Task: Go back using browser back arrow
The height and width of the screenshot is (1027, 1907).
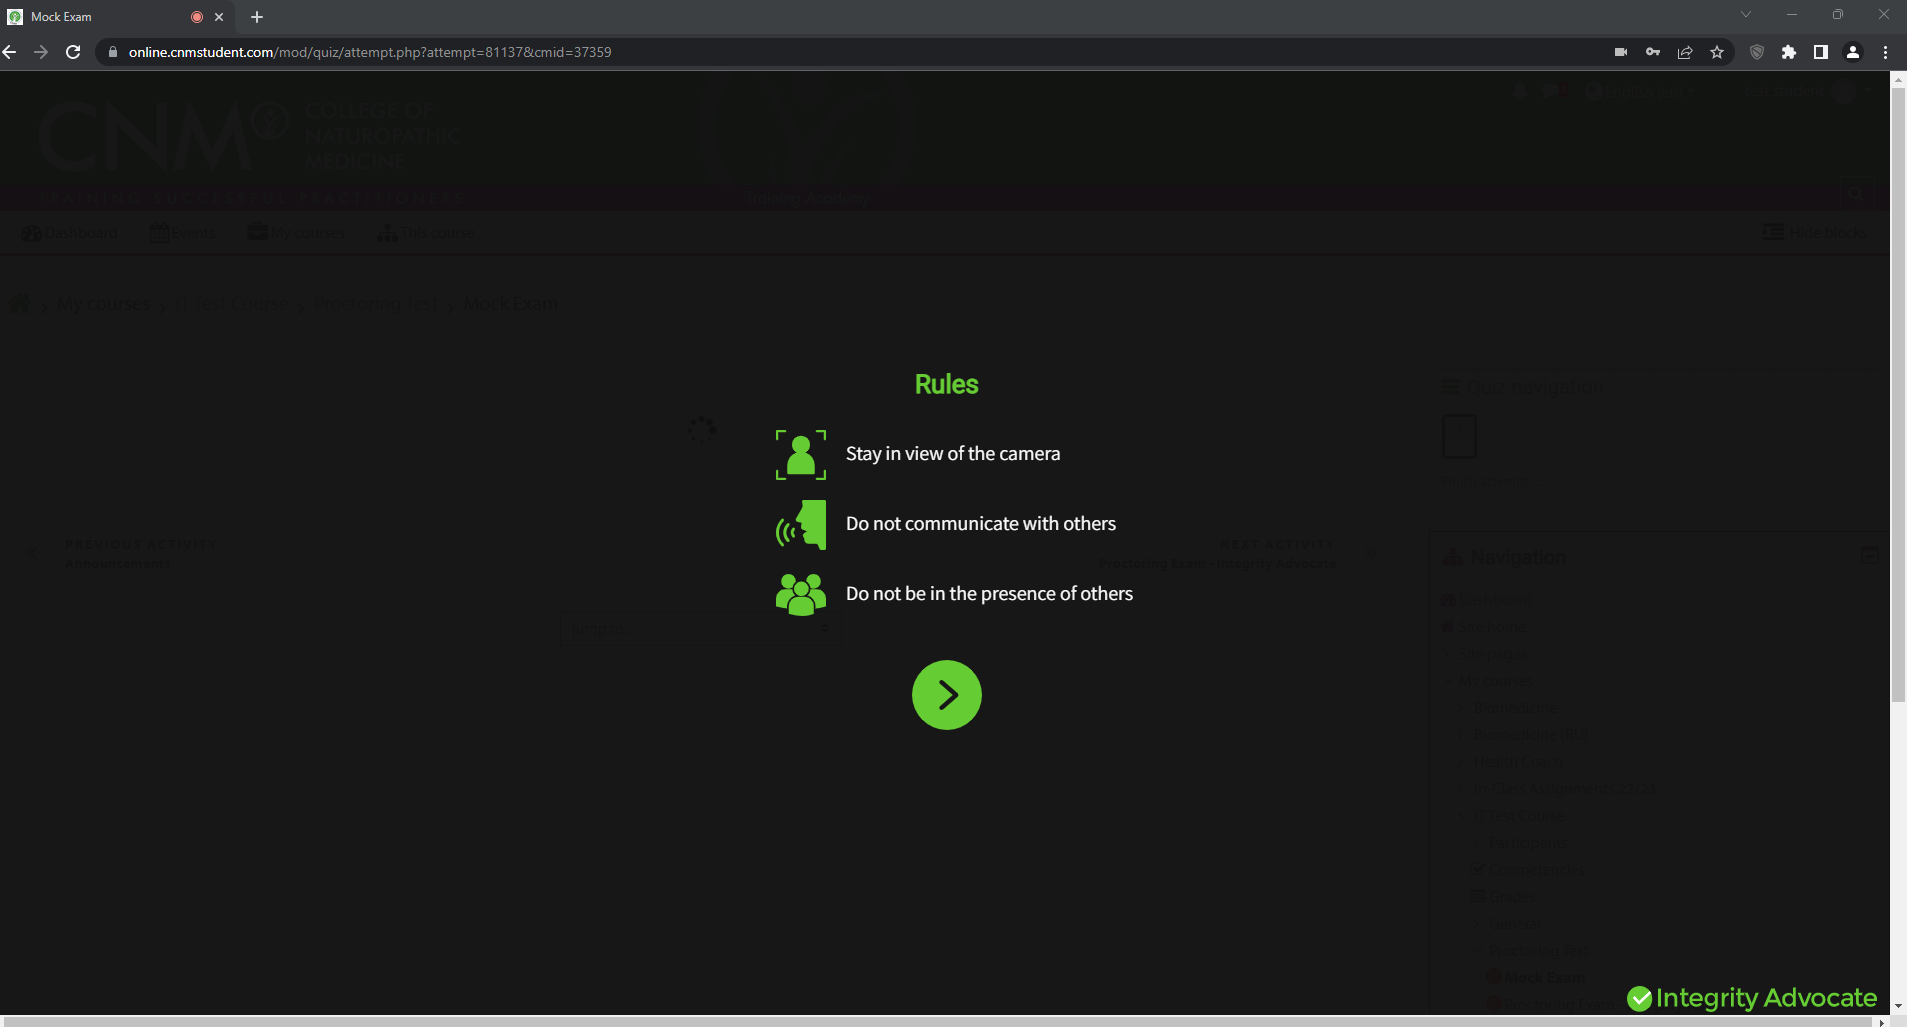Action: 10,52
